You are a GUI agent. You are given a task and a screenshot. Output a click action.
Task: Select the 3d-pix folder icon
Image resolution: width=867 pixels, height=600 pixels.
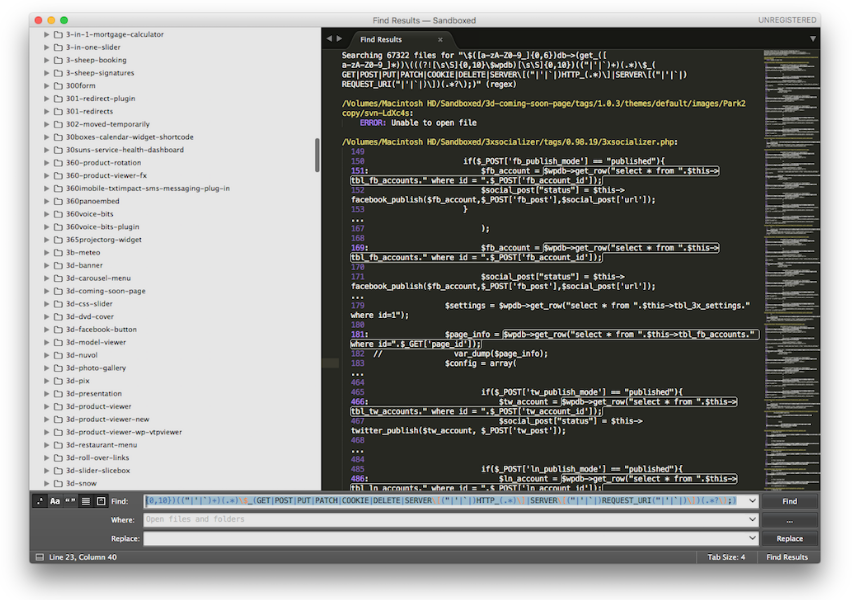[x=58, y=380]
